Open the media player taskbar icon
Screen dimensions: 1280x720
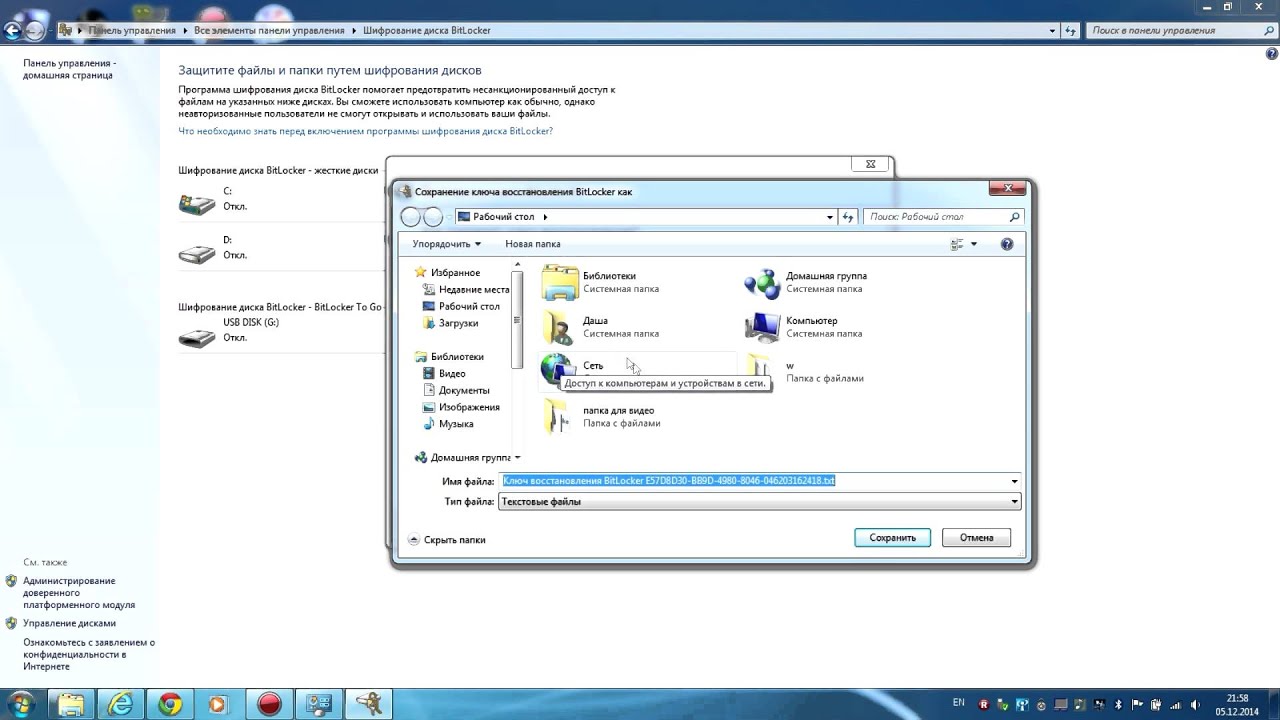tap(219, 704)
